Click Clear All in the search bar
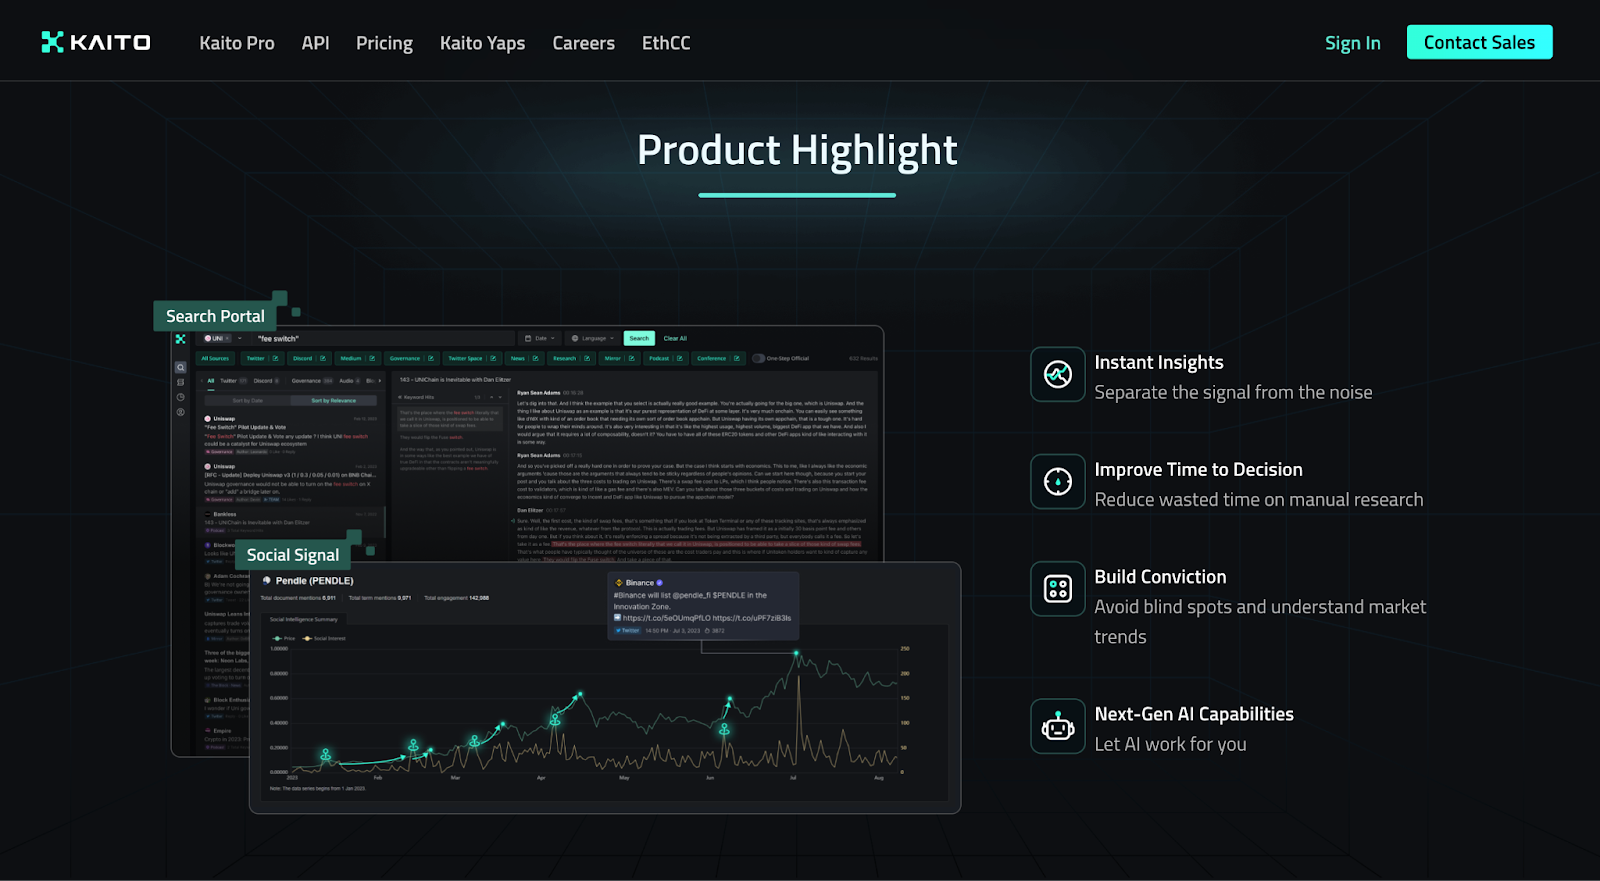1600x881 pixels. (x=675, y=338)
